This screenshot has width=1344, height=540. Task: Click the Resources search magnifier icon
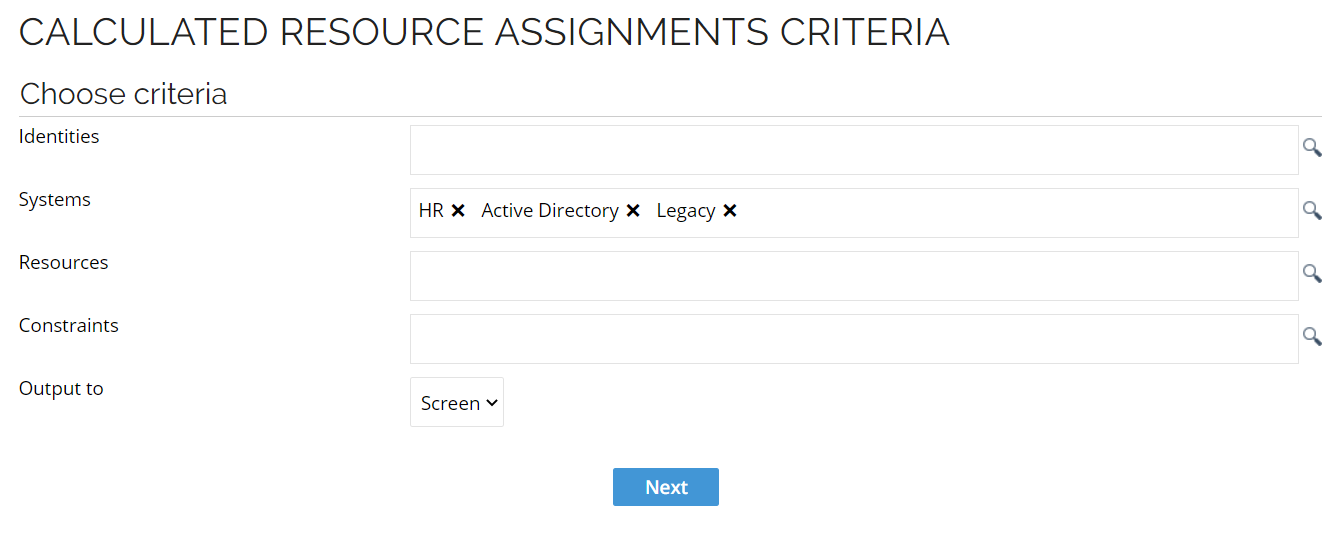(x=1311, y=273)
